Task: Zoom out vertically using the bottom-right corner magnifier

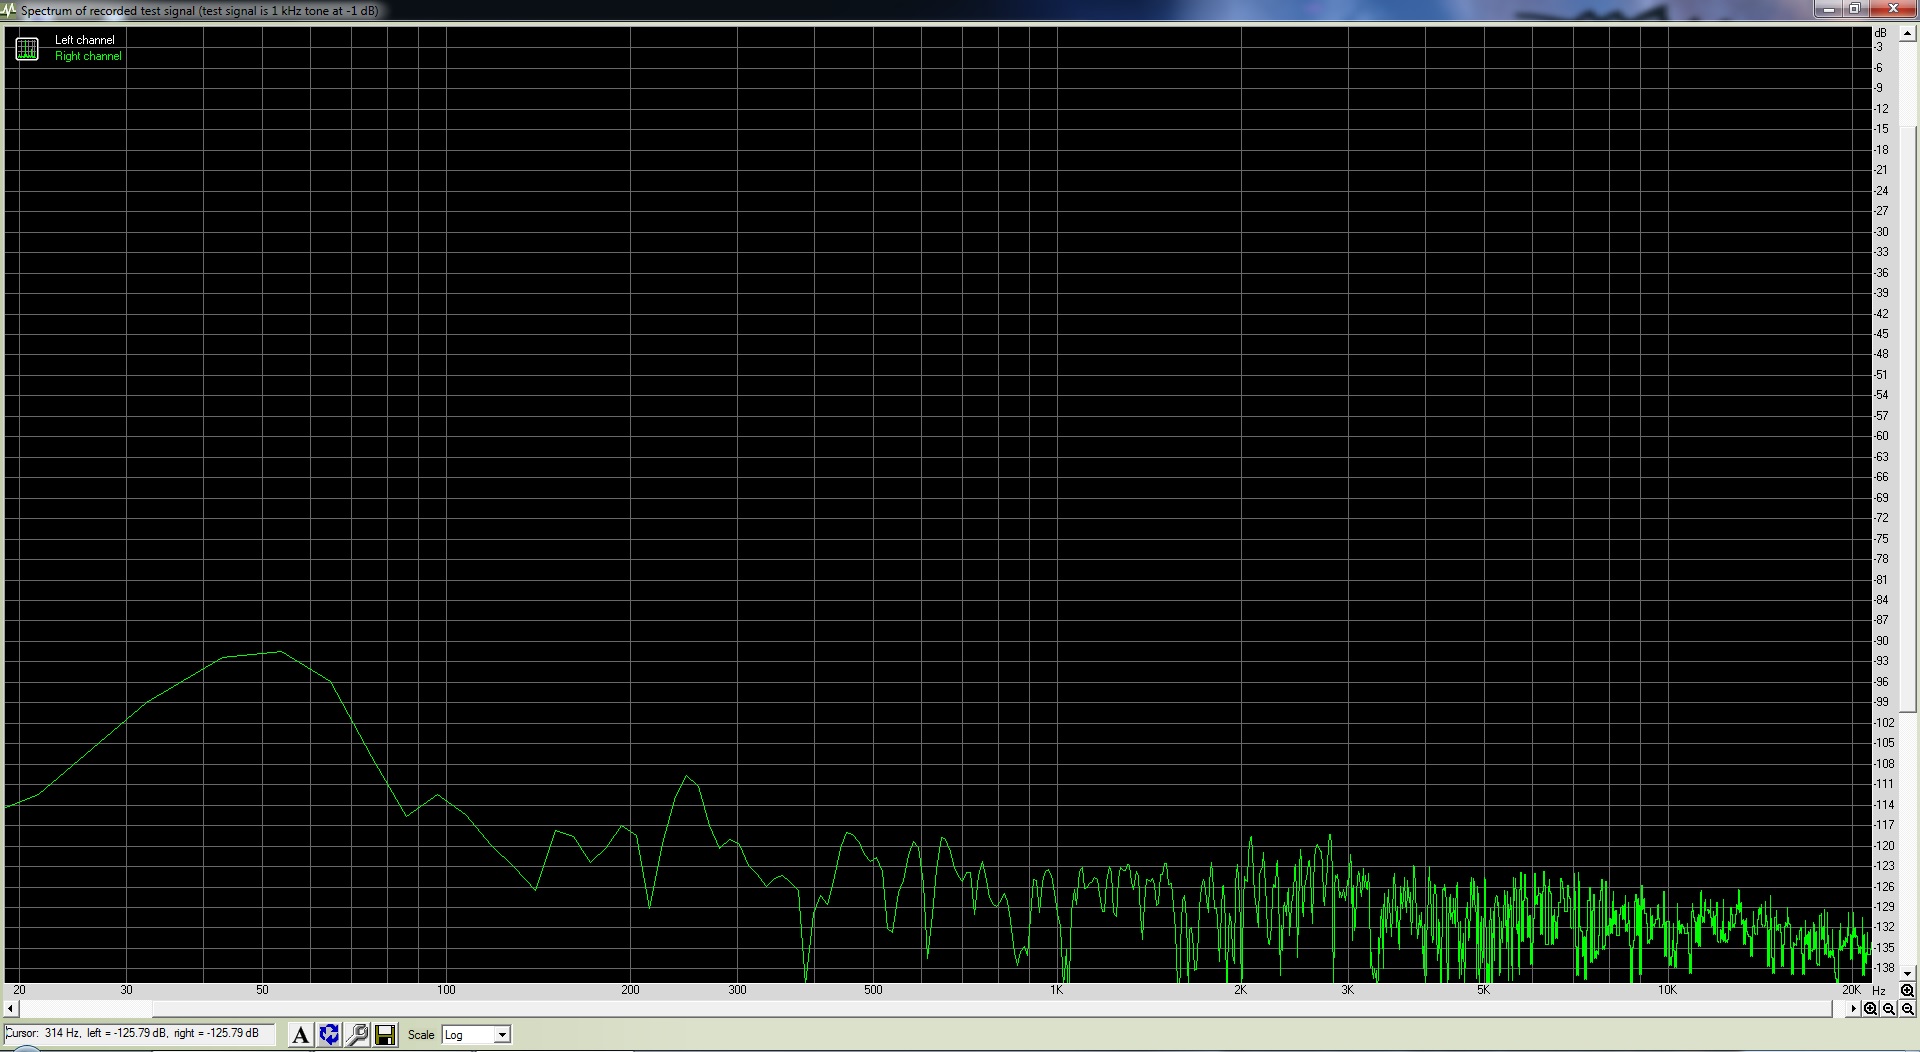Action: point(1908,1008)
